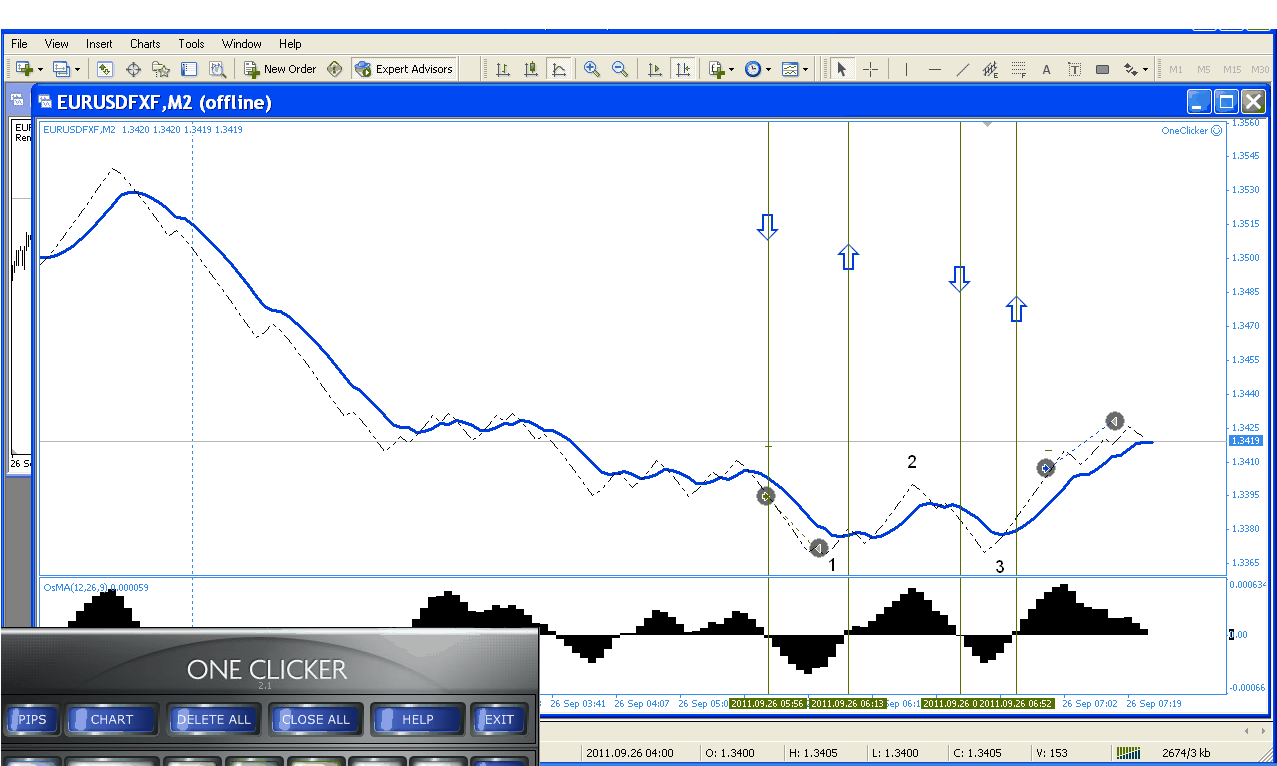The image size is (1277, 766).
Task: Expand the Templates dropdown arrow
Action: pyautogui.click(x=806, y=70)
